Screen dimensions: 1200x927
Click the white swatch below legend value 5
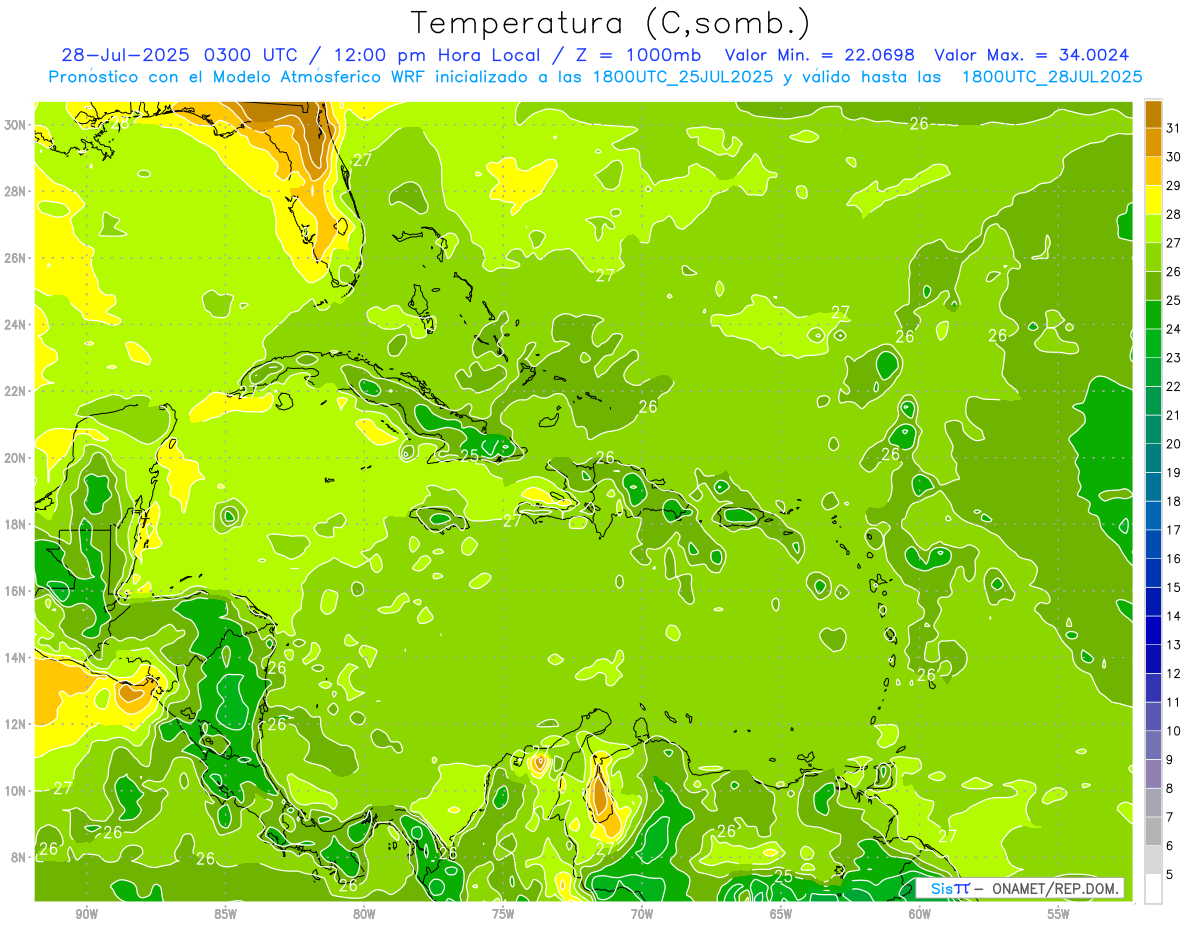[1153, 889]
